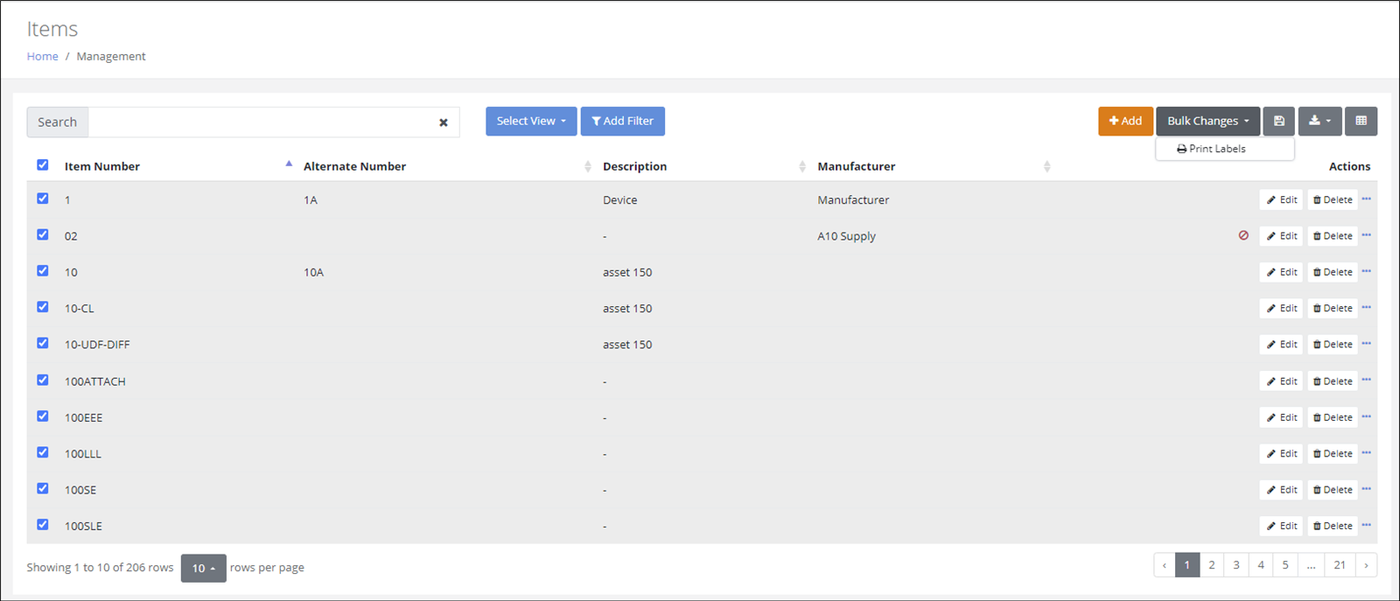Uncheck the checkbox for item 100ATTACH
1400x601 pixels.
42,379
